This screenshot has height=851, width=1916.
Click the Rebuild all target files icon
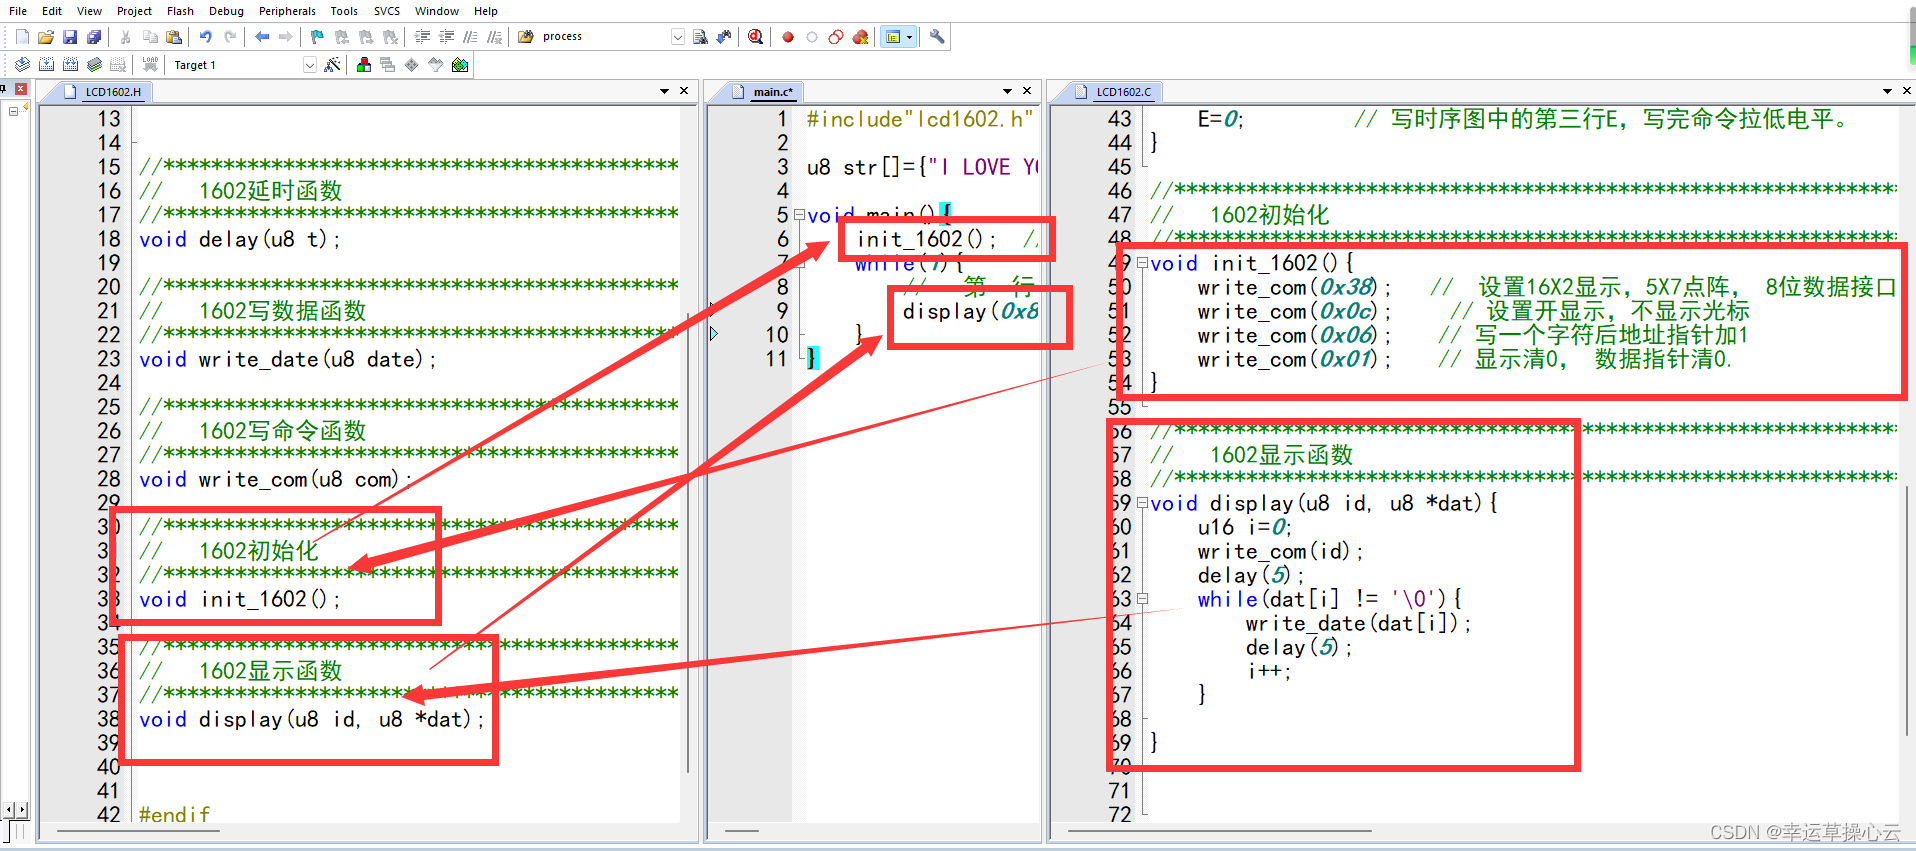point(70,65)
